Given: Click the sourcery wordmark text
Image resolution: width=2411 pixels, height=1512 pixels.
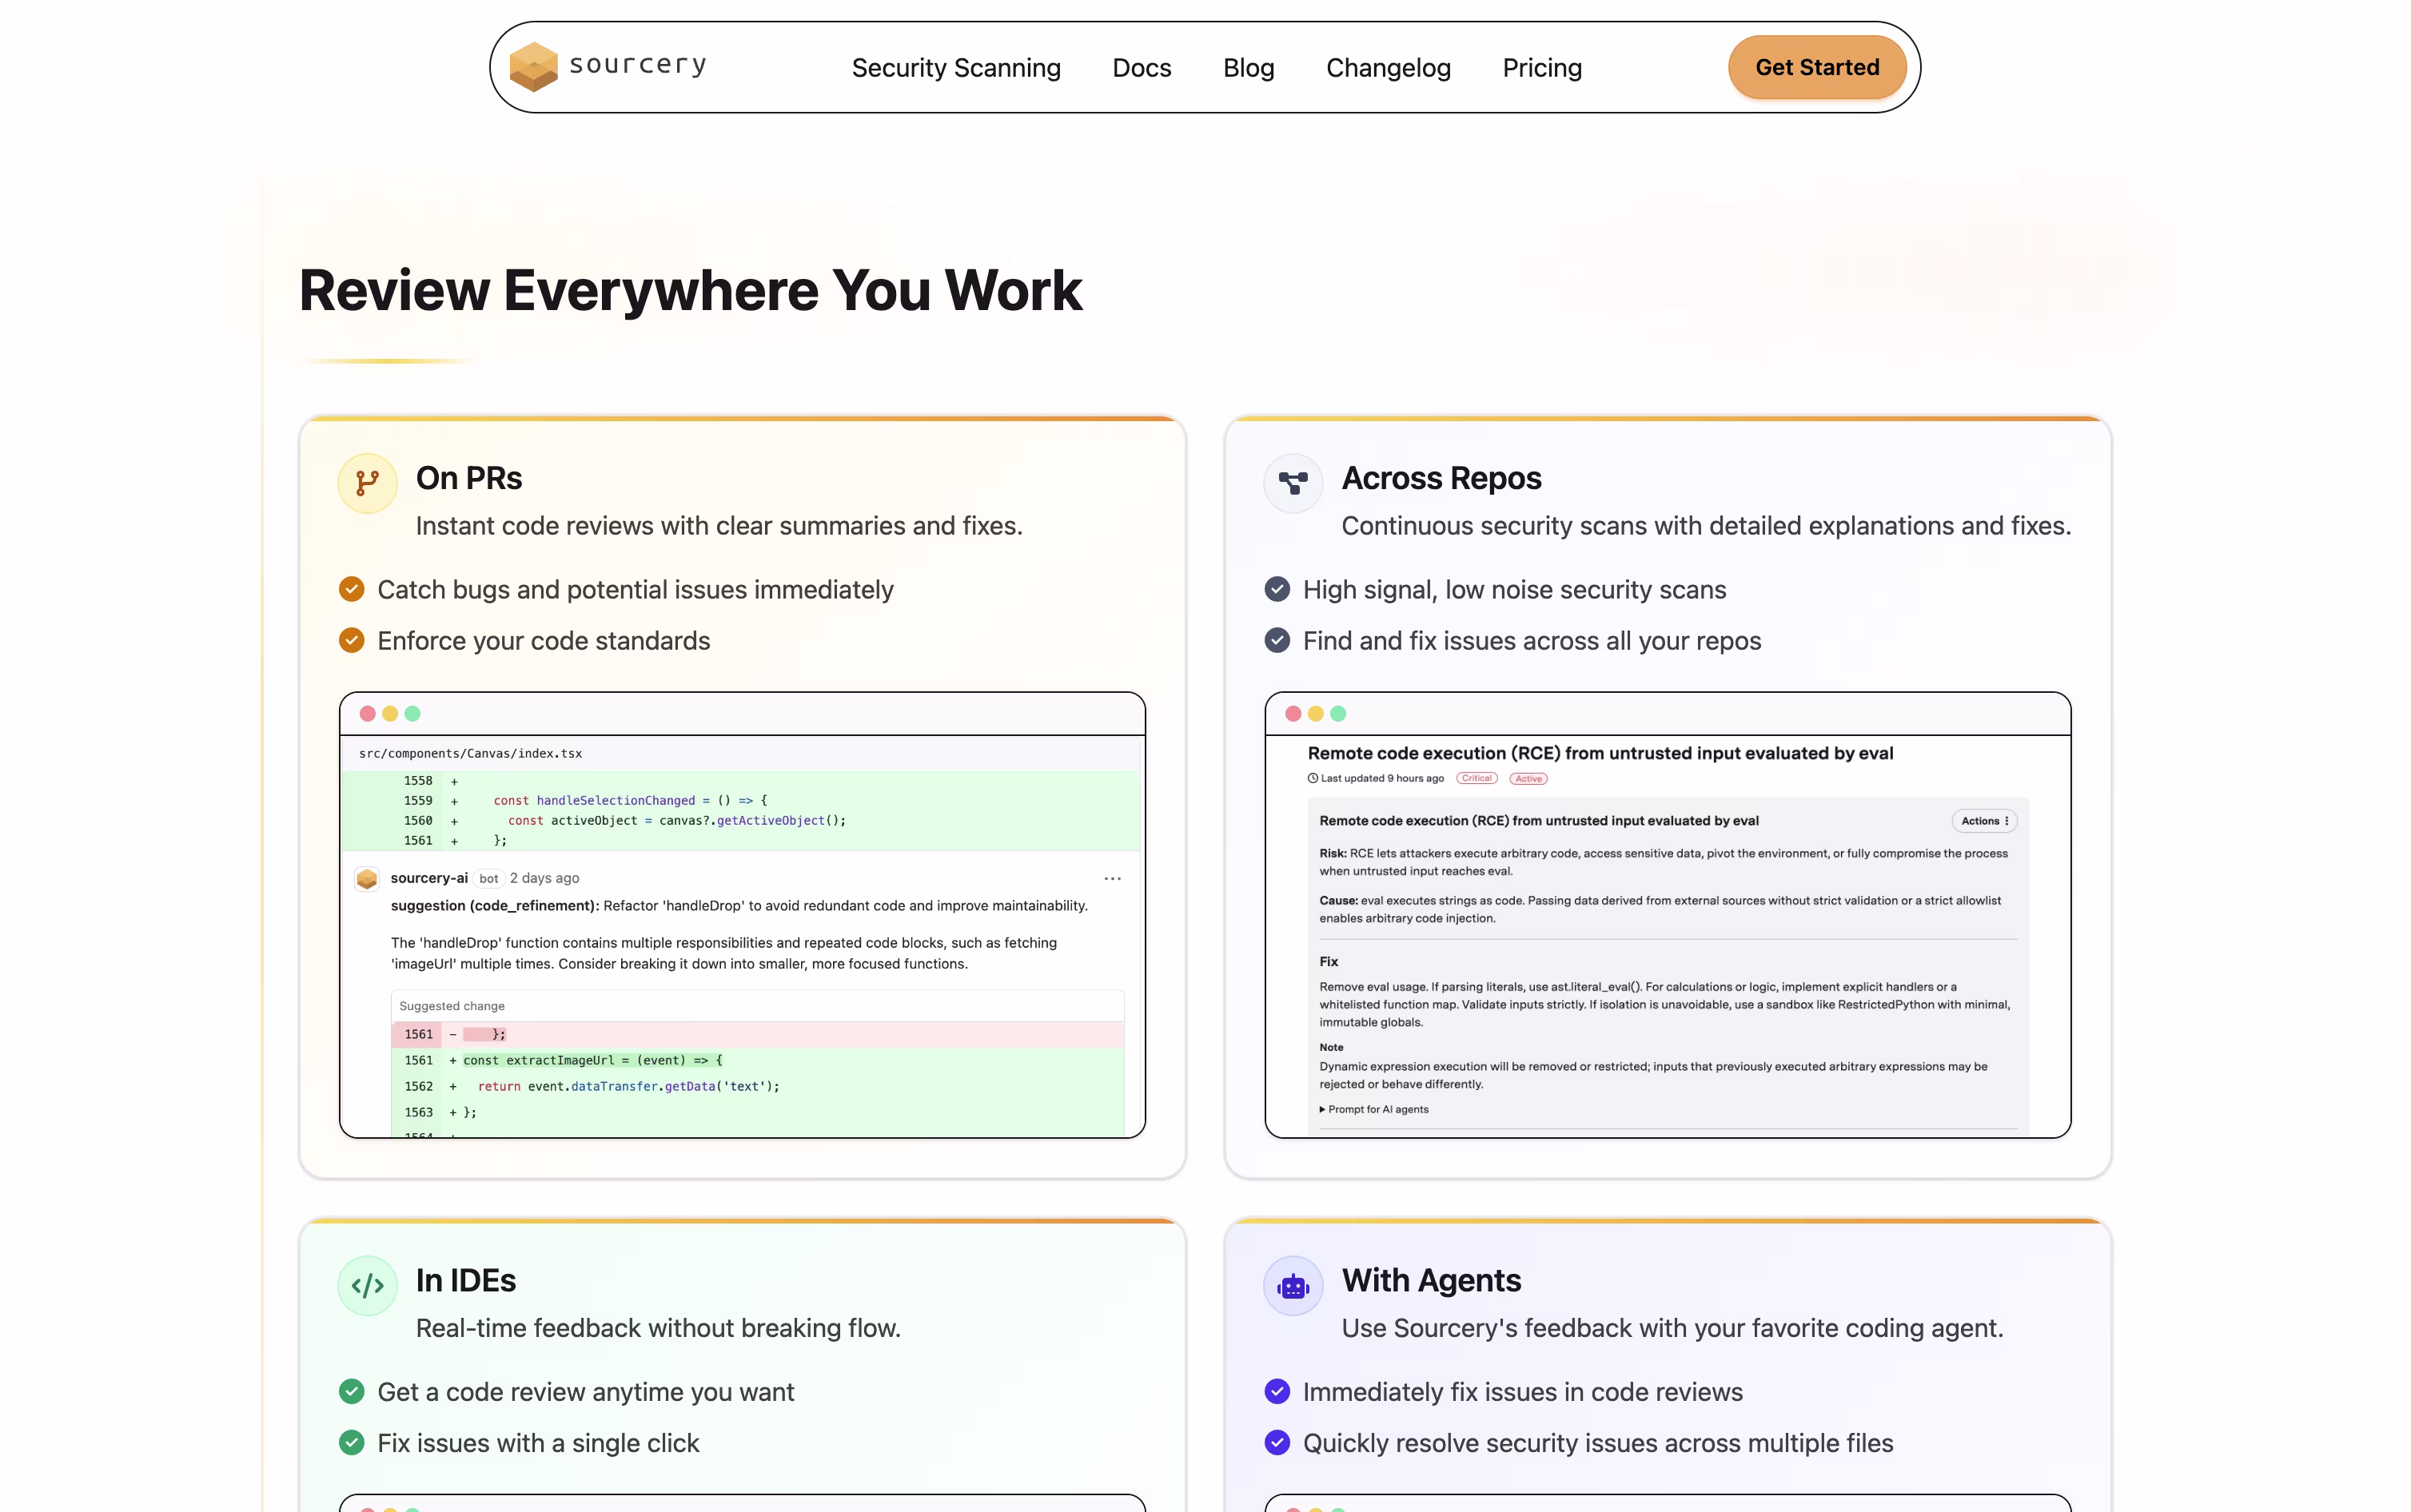Looking at the screenshot, I should coord(637,66).
